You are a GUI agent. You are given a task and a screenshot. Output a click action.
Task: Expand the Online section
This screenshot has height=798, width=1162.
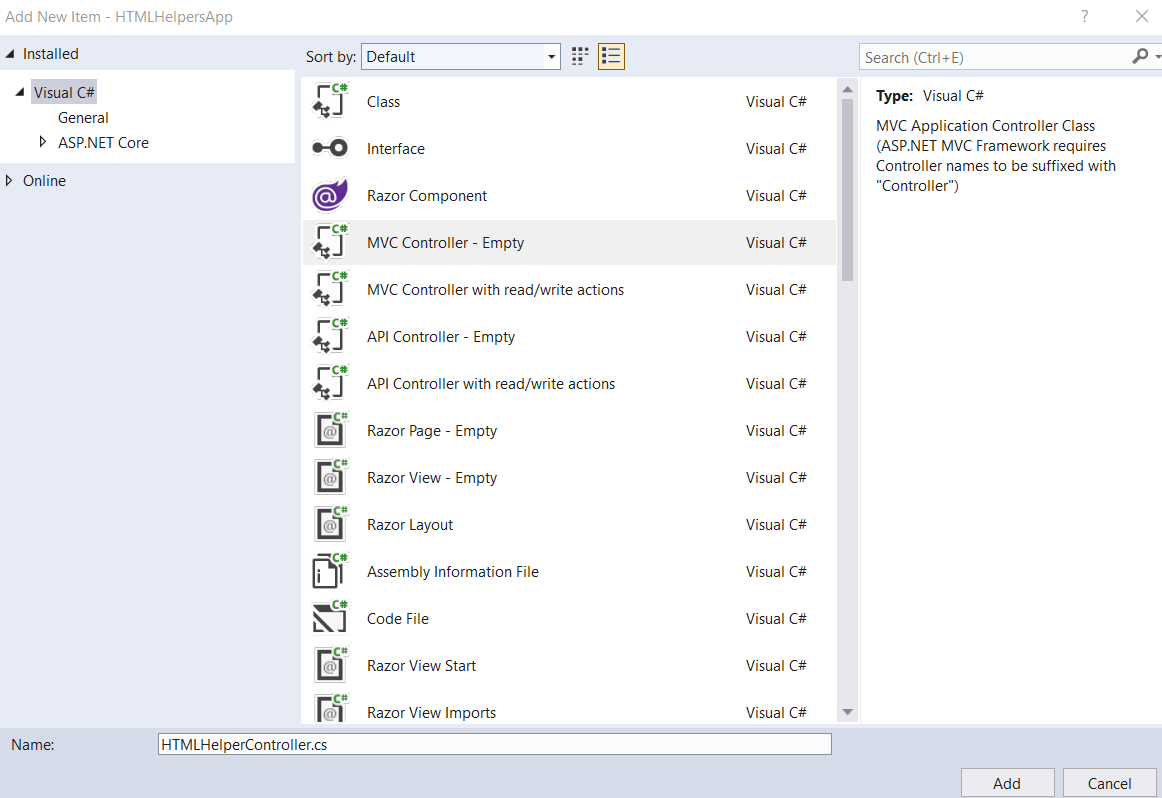9,180
